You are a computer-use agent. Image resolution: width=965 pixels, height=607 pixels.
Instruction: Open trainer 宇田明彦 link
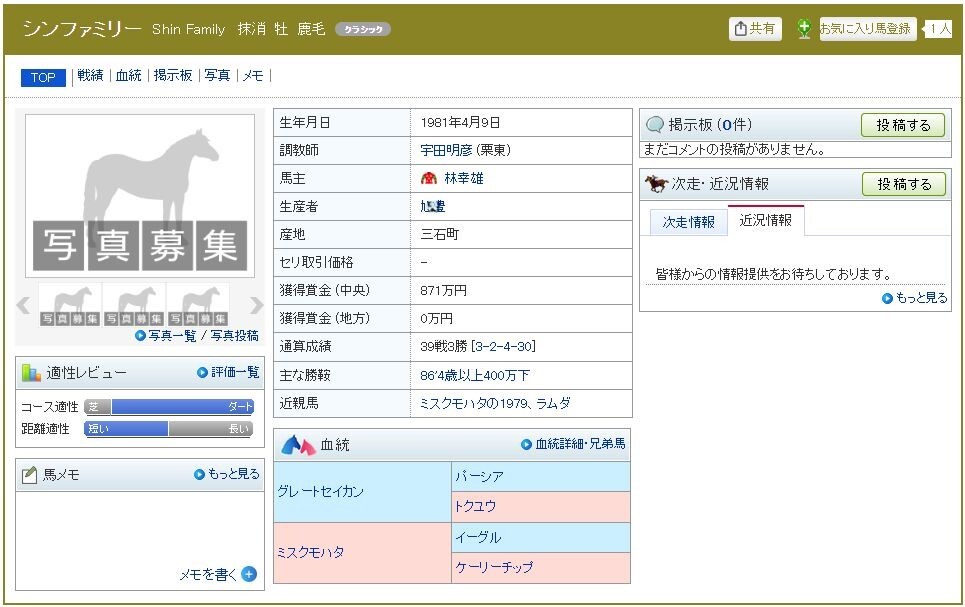[448, 150]
